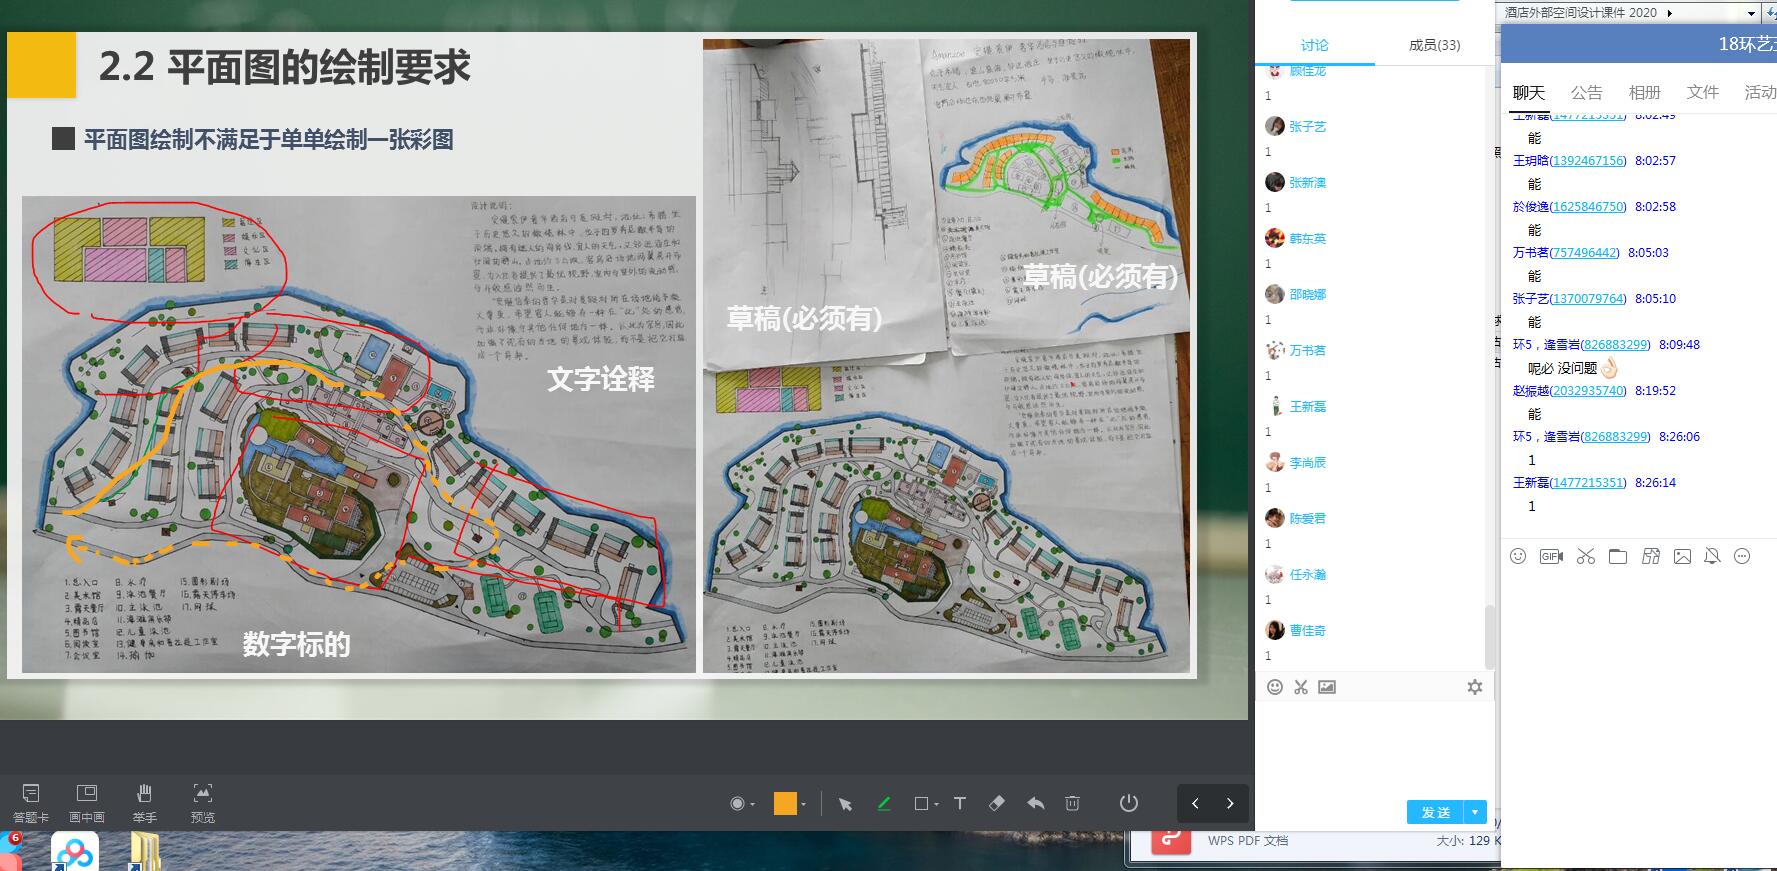This screenshot has width=1777, height=871.
Task: Open the 活动 activities tab
Action: pos(1760,93)
